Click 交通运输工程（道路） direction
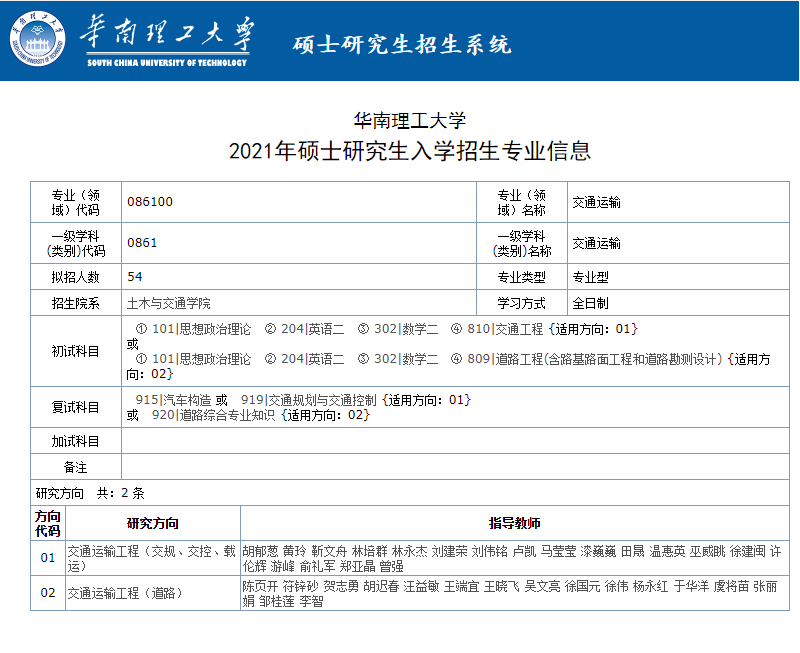Image resolution: width=800 pixels, height=653 pixels. click(125, 593)
